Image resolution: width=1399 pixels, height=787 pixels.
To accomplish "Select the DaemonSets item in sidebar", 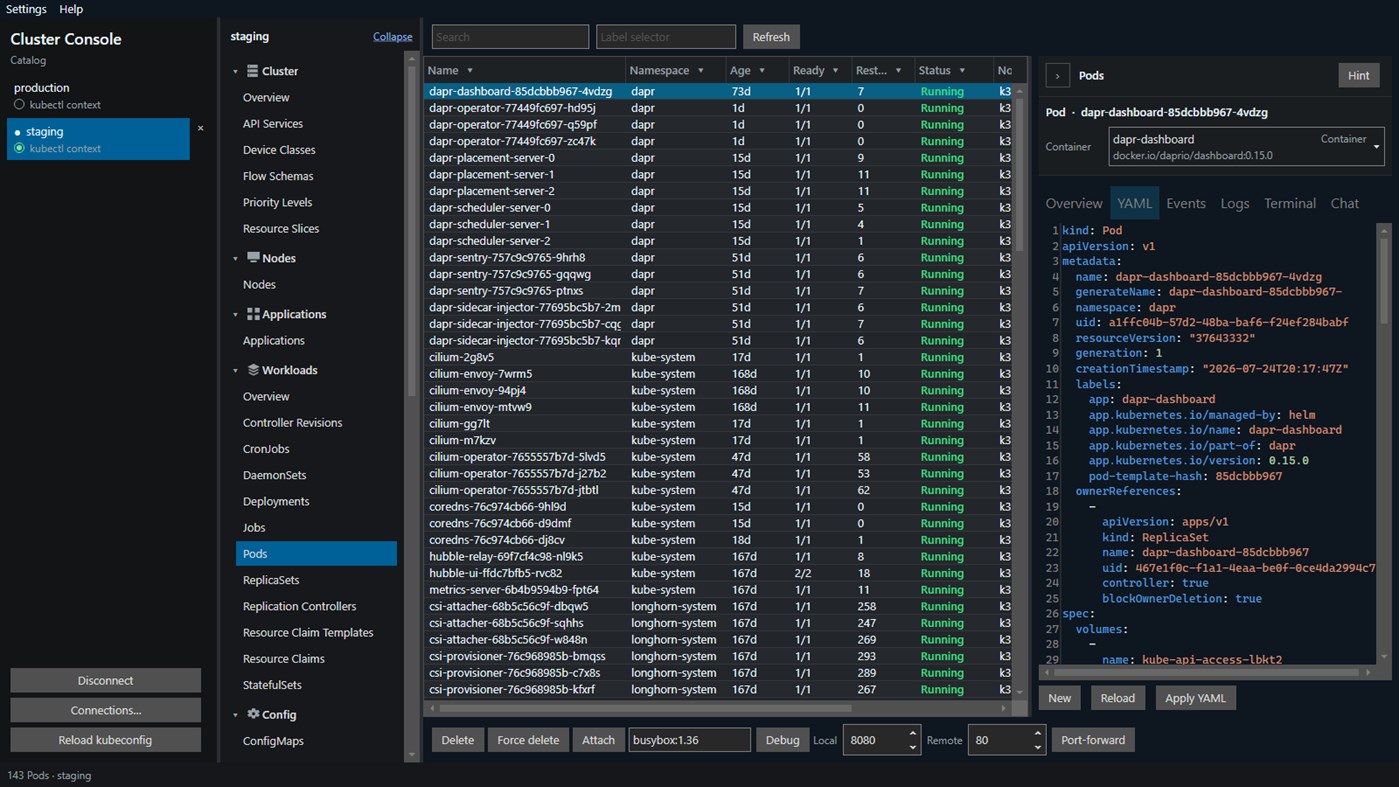I will pos(316,475).
